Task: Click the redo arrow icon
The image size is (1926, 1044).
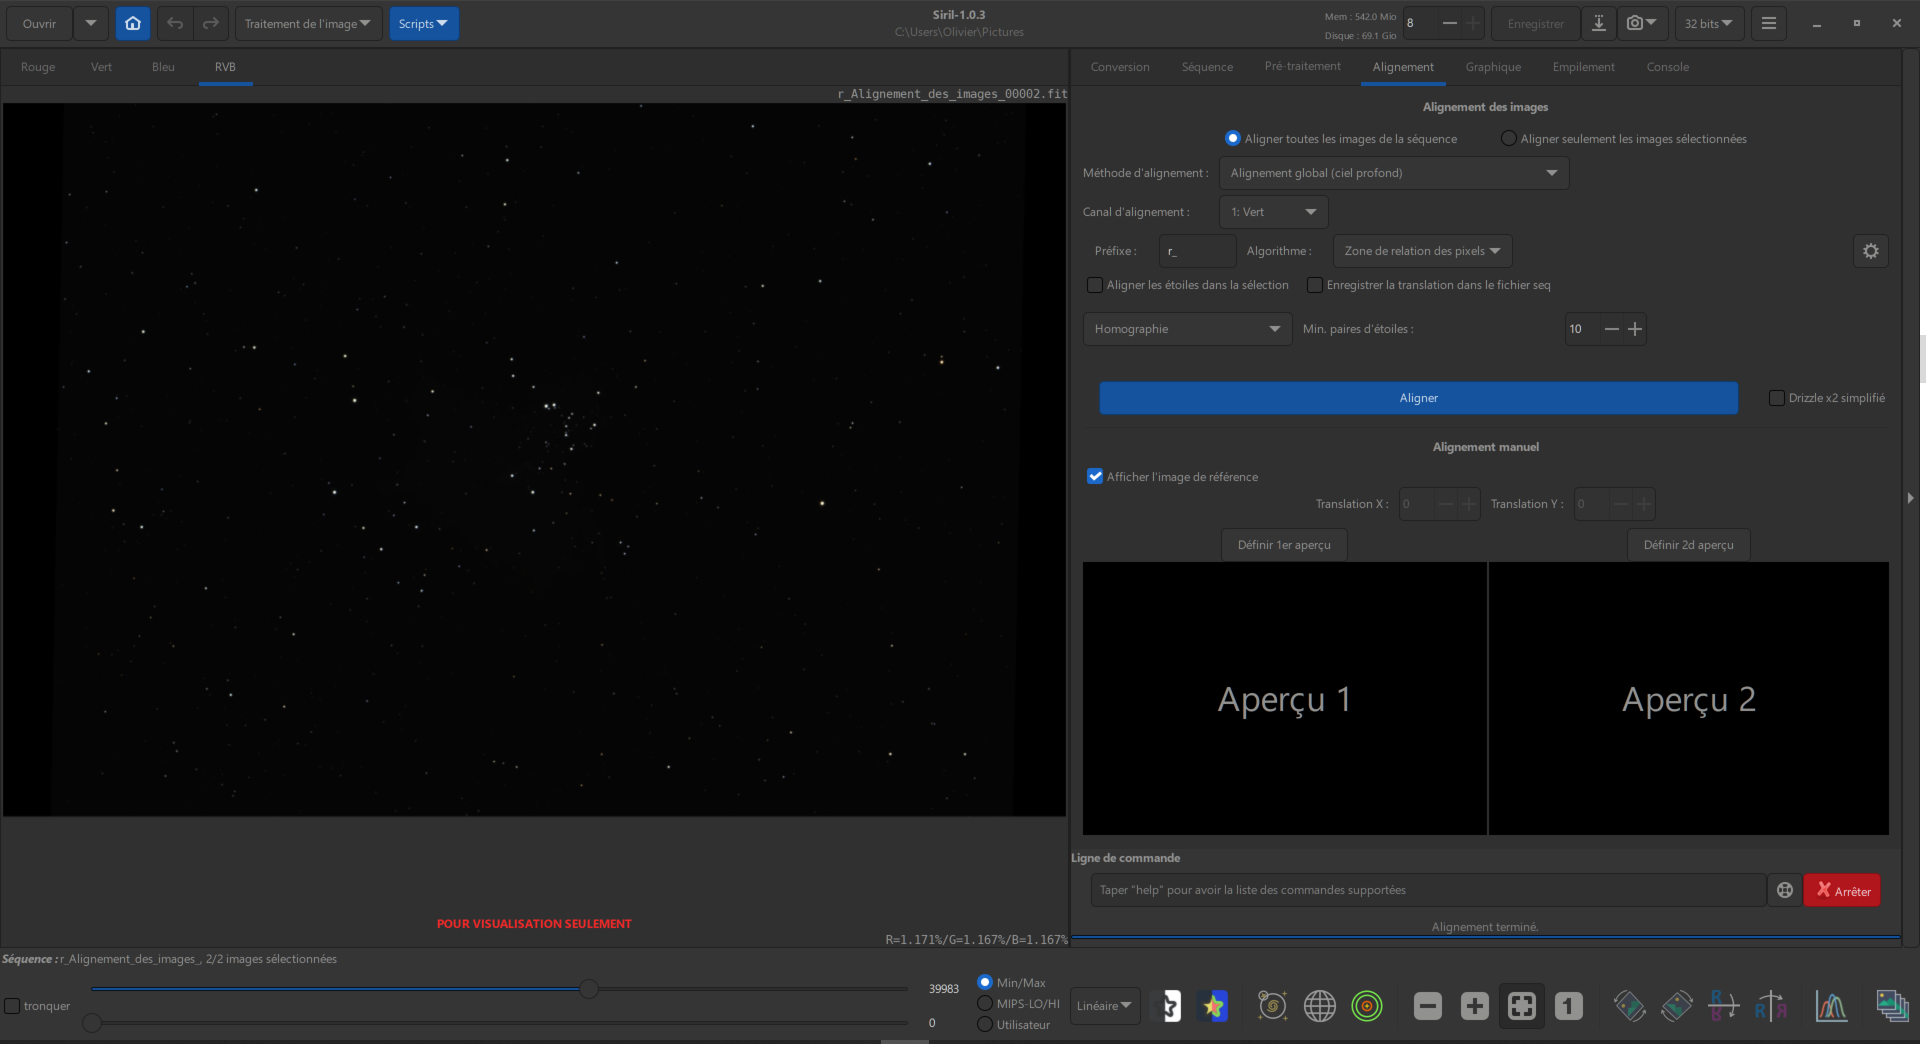Action: [211, 23]
